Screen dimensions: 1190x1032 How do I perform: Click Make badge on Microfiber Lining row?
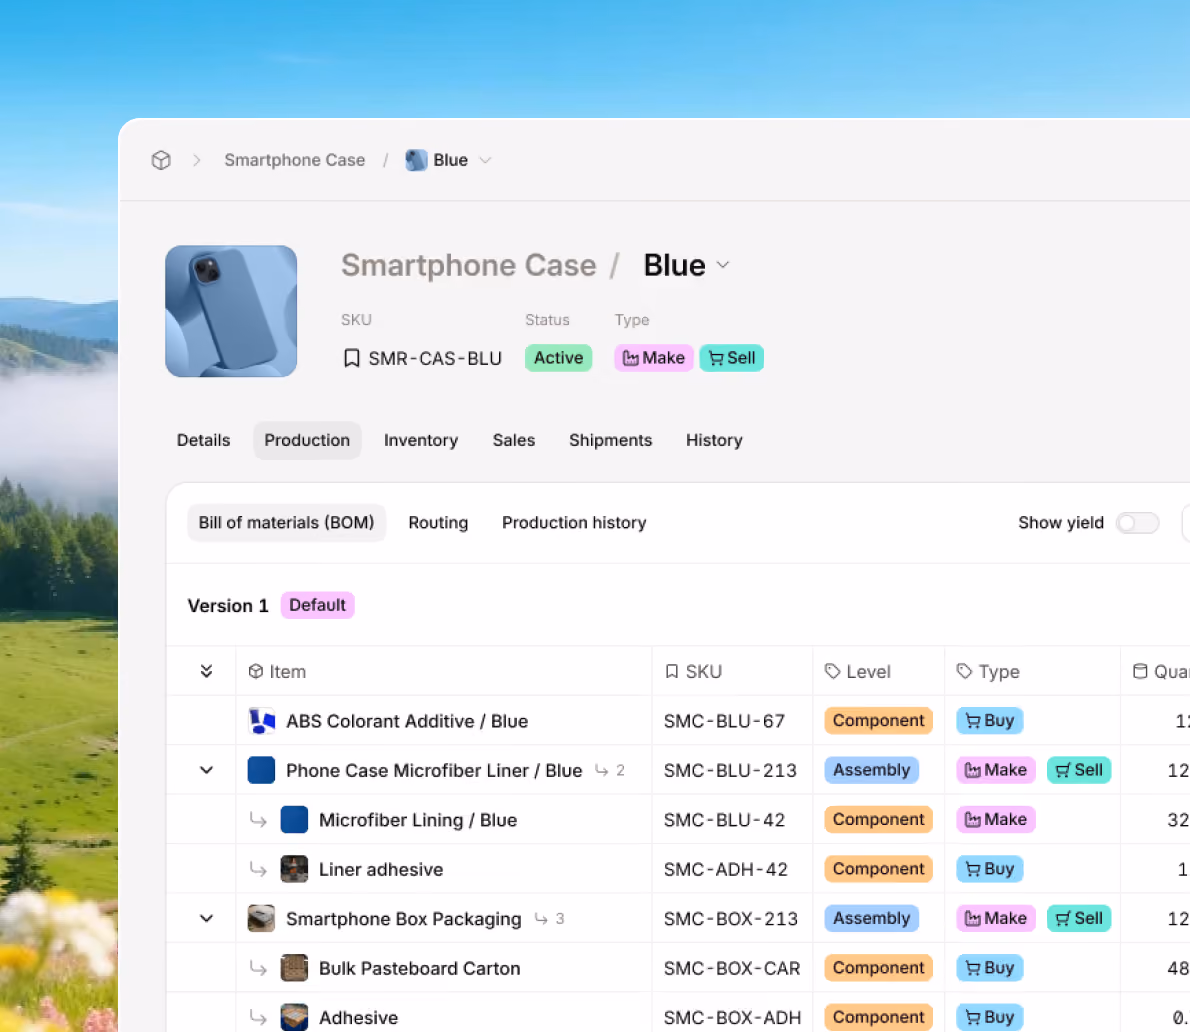996,820
